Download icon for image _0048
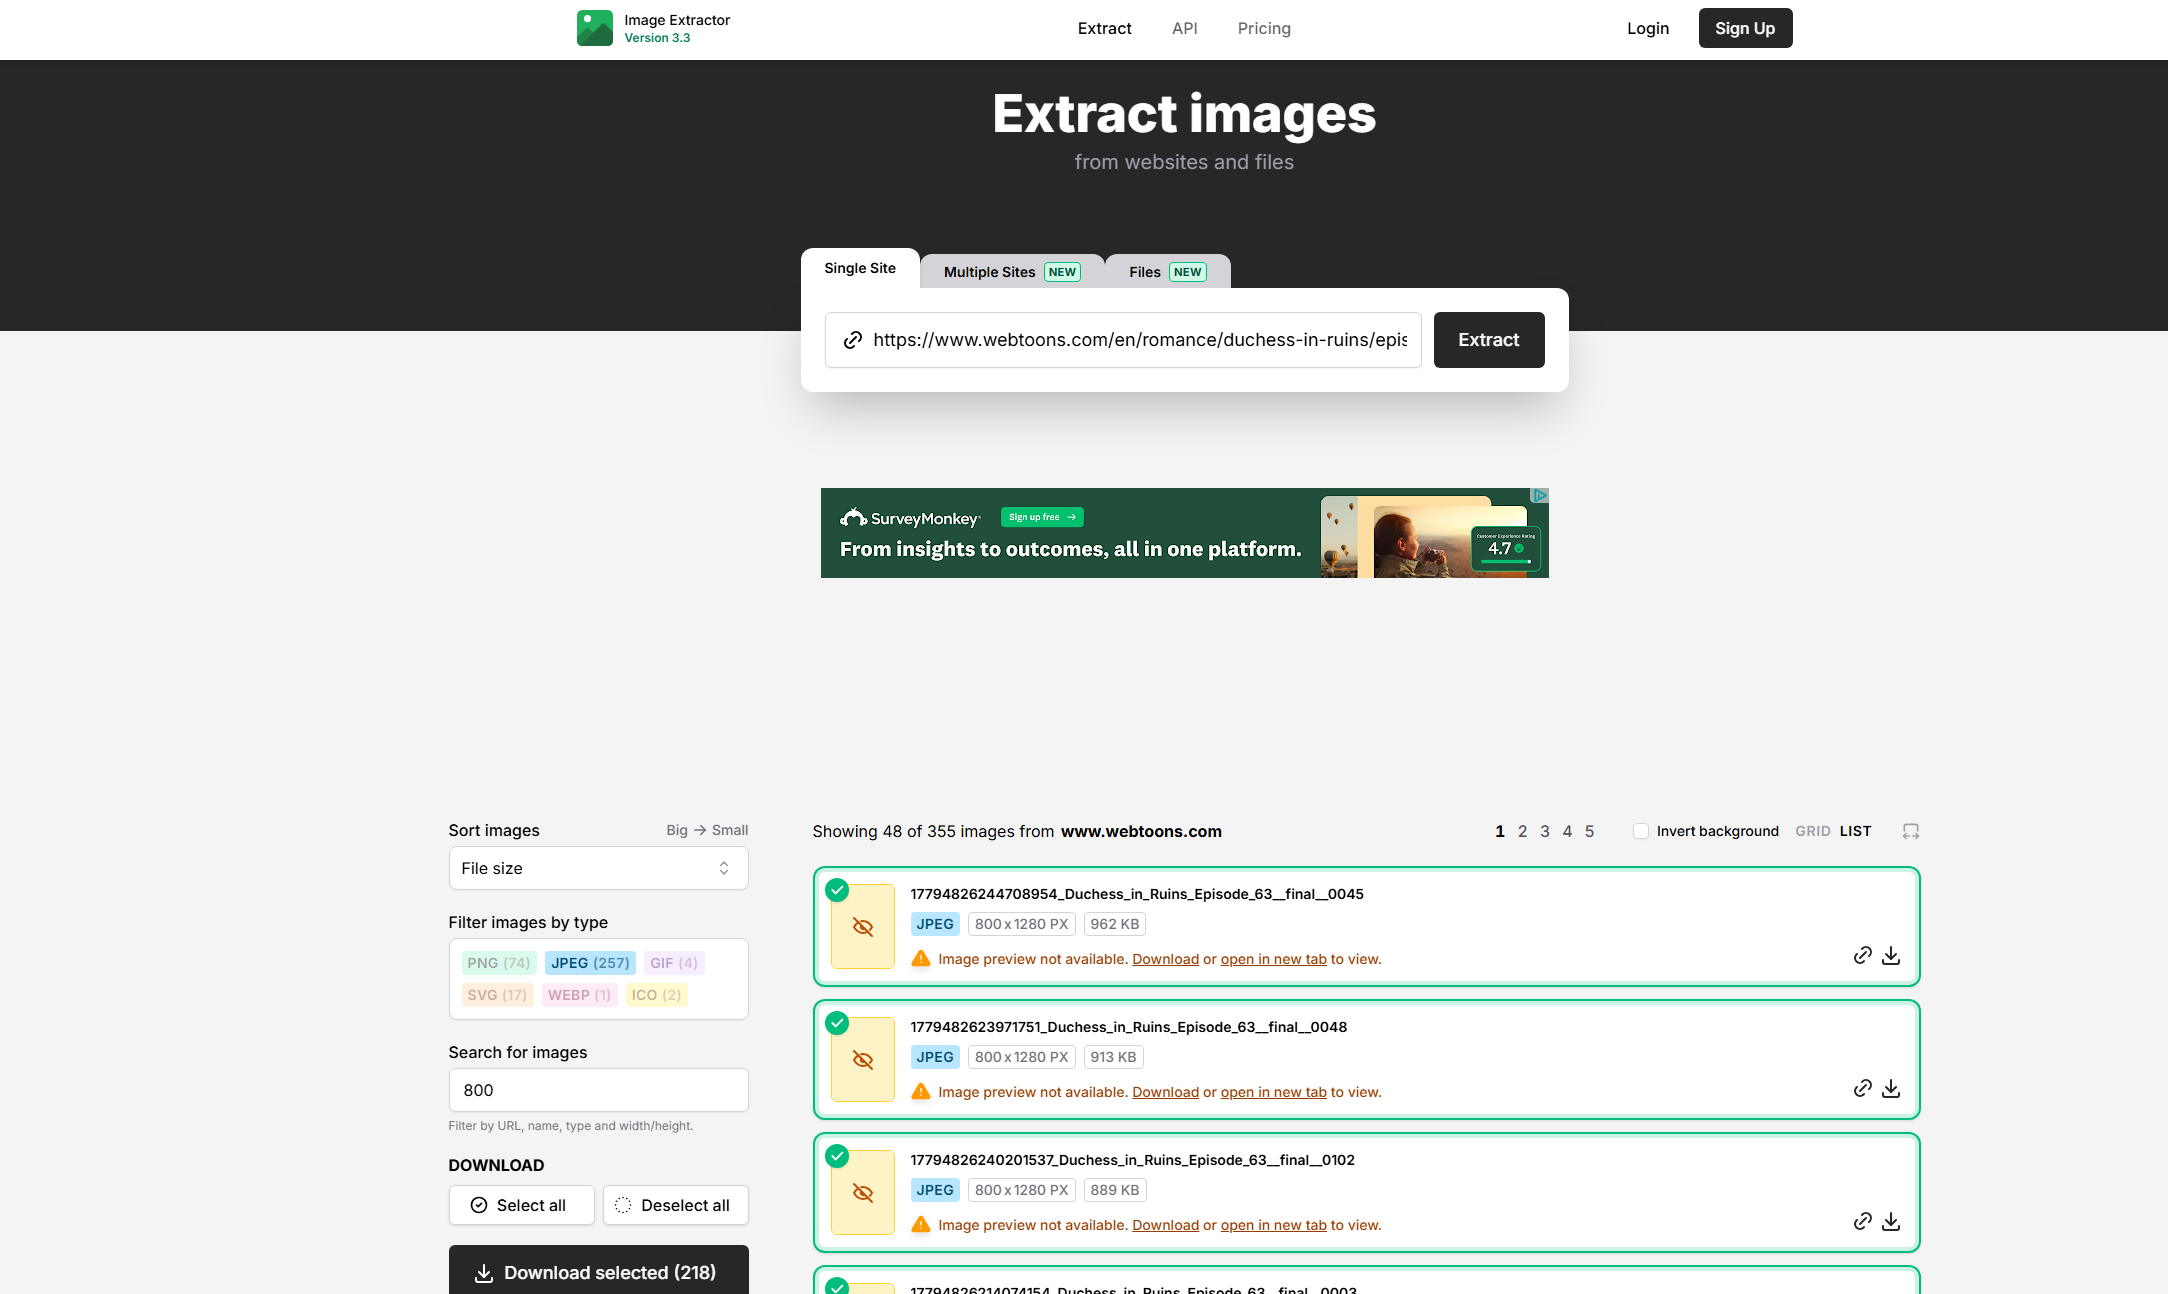This screenshot has width=2168, height=1294. point(1891,1088)
